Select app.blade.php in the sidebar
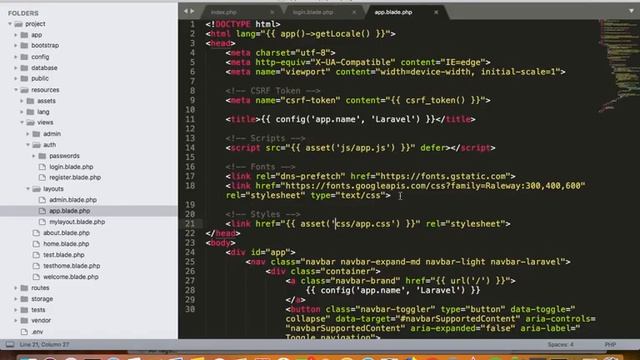640x360 pixels. coord(69,211)
